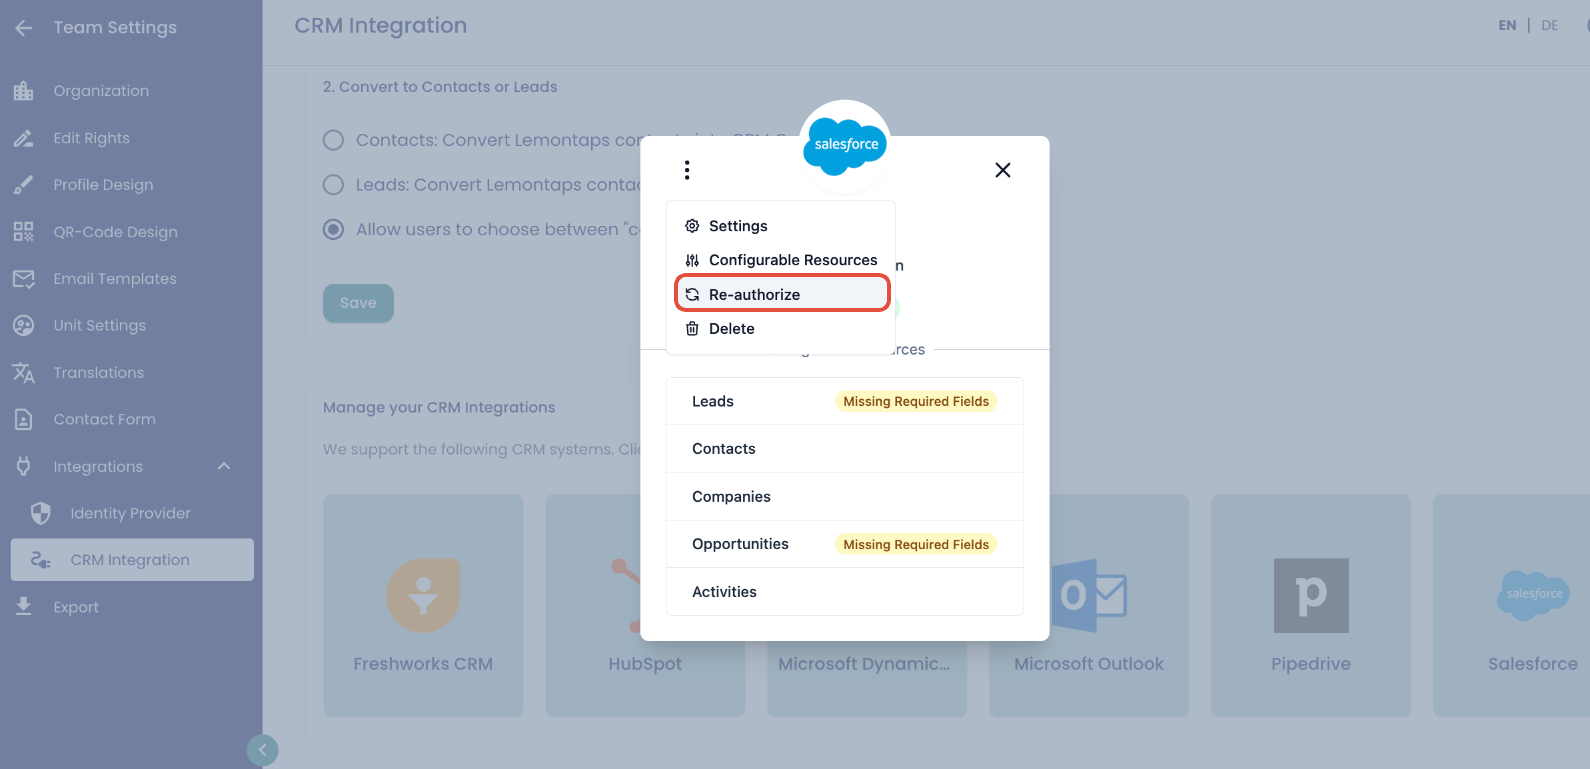
Task: Select the Contacts conversion radio button
Action: [333, 140]
